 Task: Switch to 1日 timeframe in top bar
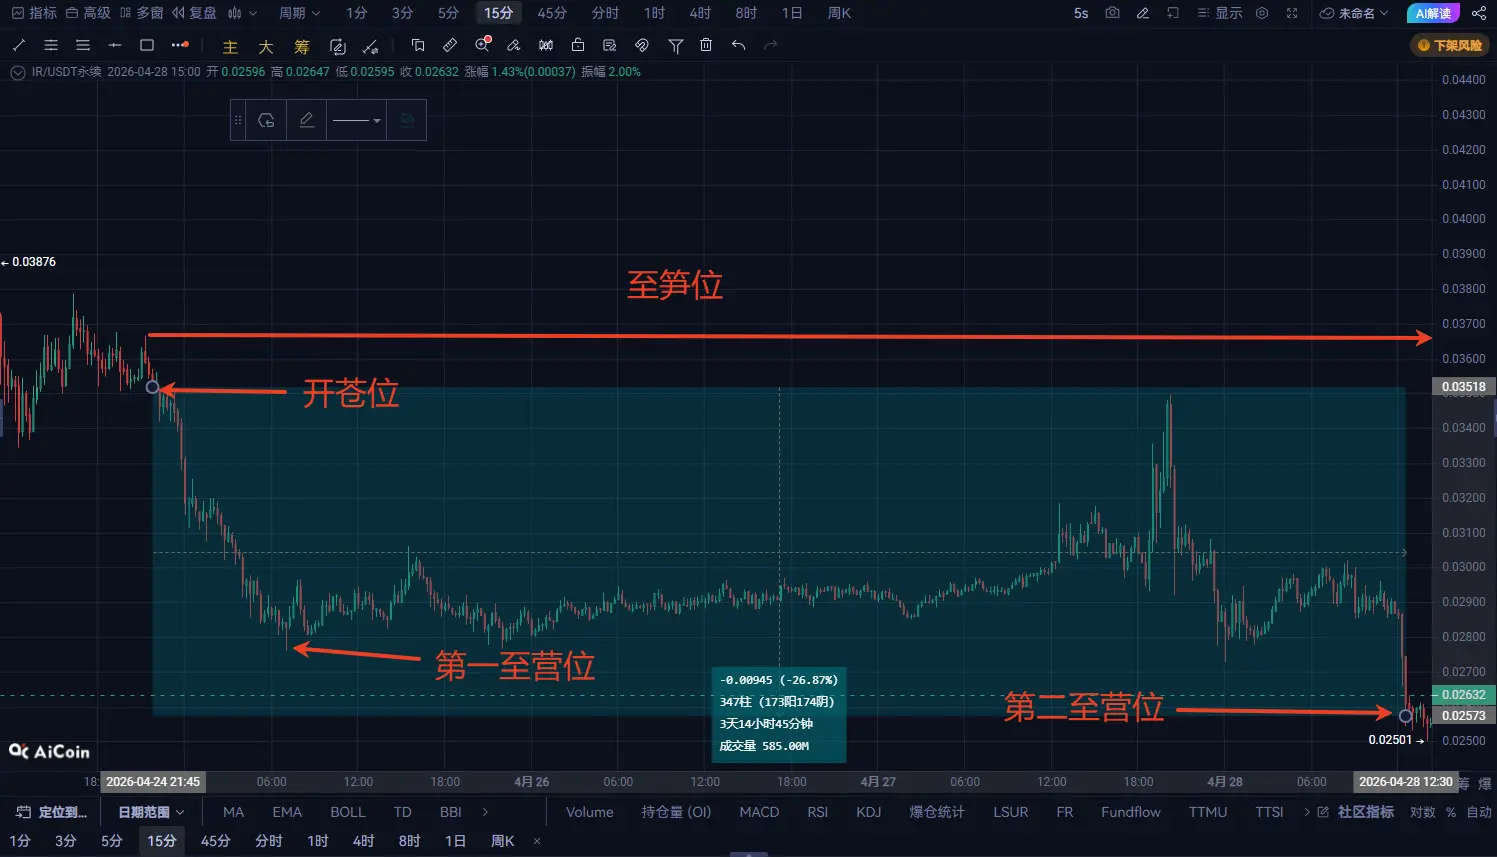792,13
